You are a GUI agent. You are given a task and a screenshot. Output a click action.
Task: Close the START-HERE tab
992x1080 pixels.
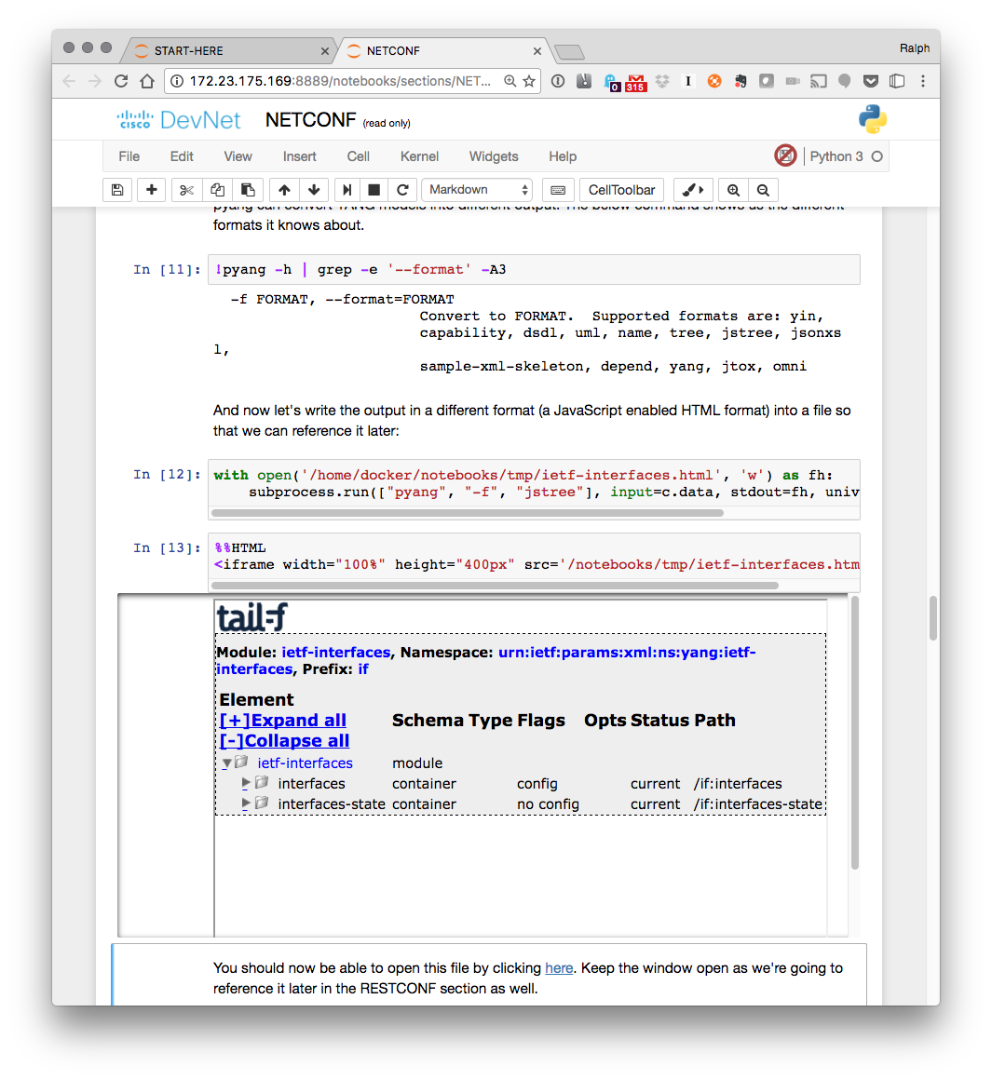point(324,51)
